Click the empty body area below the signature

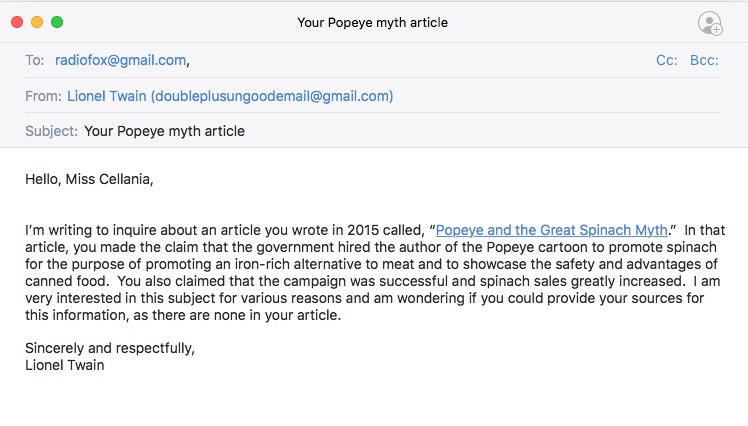(x=374, y=400)
